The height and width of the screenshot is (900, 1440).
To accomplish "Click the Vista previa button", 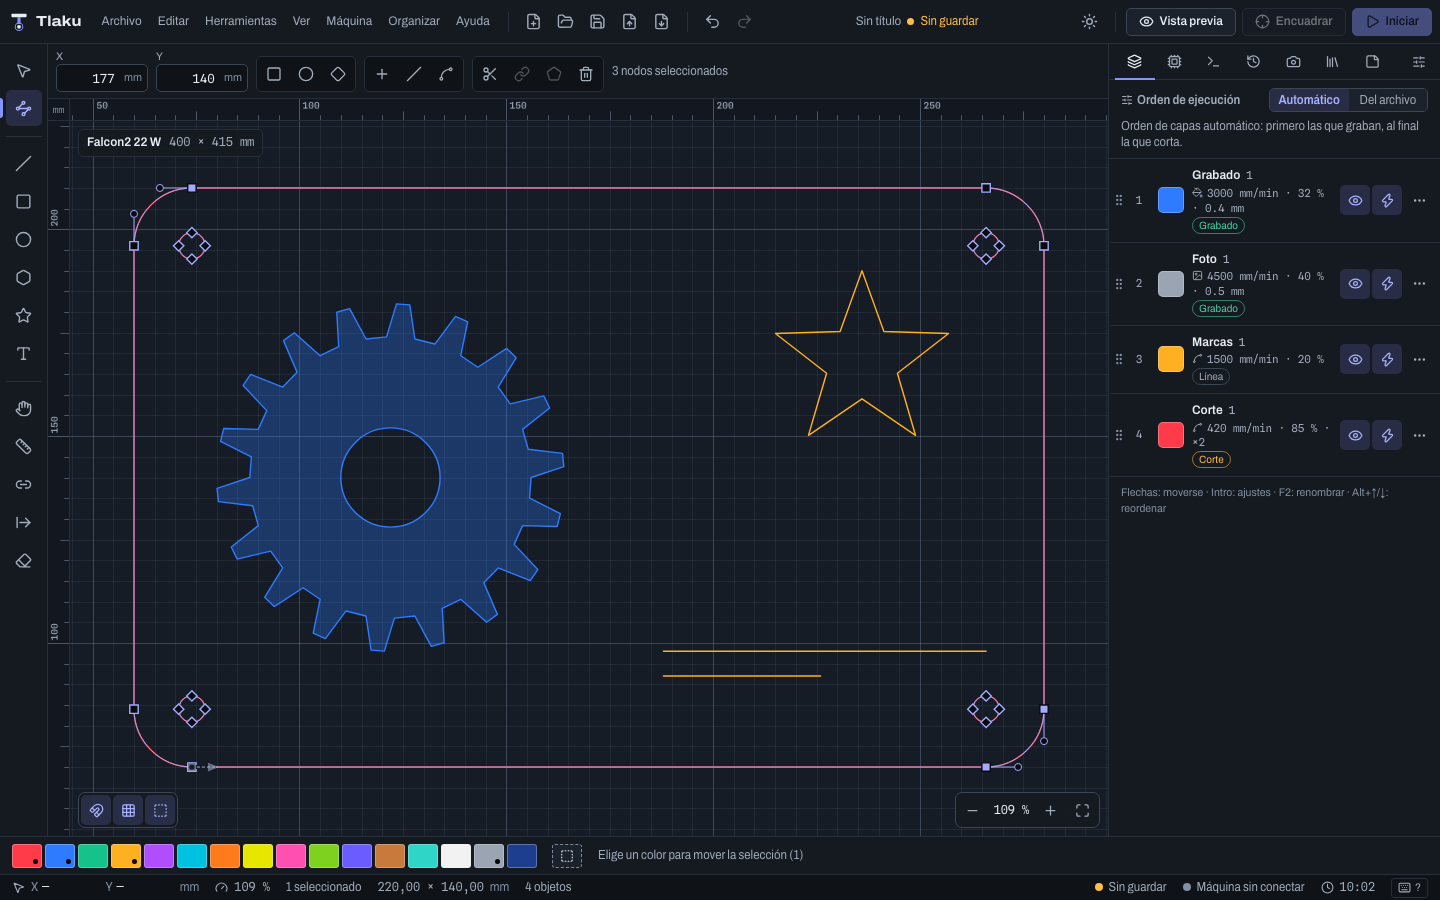I will point(1181,21).
